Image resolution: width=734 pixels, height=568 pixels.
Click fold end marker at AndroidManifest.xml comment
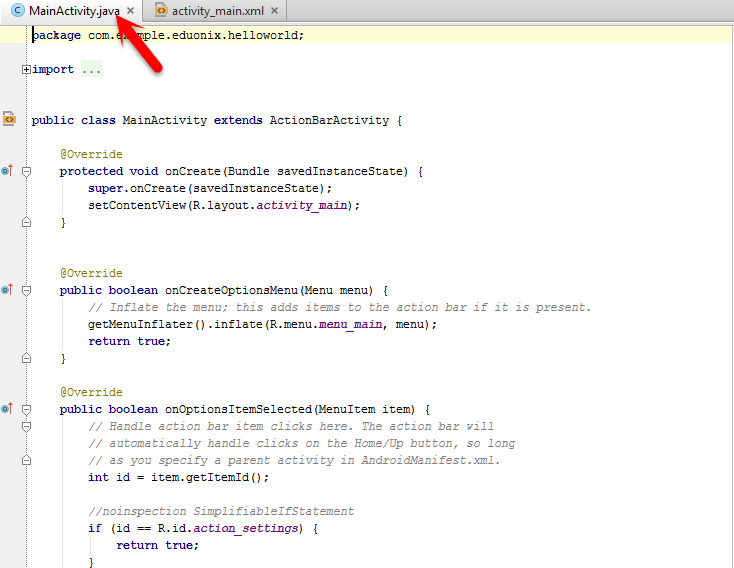pos(27,460)
